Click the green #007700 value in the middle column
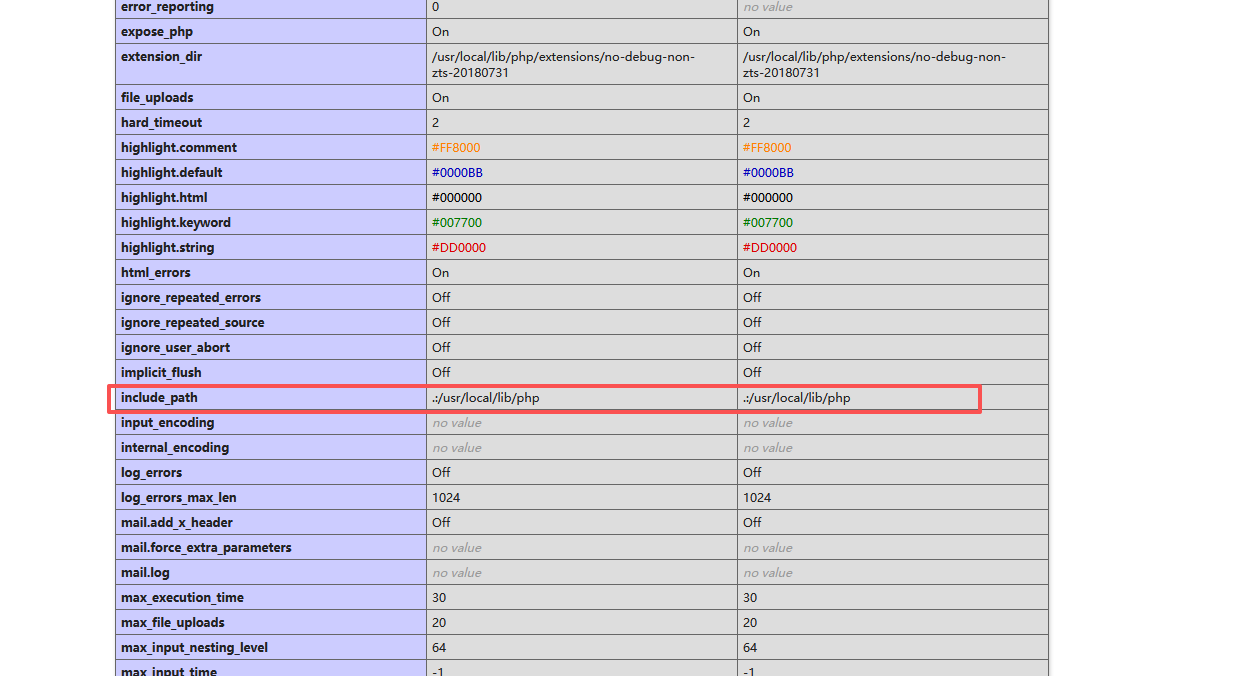 point(457,223)
